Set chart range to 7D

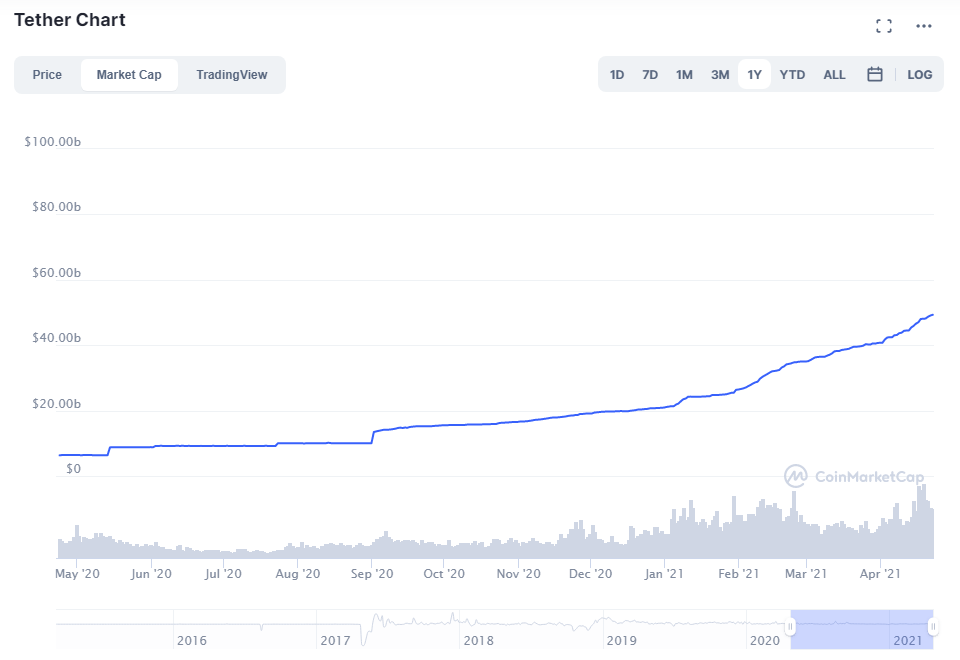[650, 75]
